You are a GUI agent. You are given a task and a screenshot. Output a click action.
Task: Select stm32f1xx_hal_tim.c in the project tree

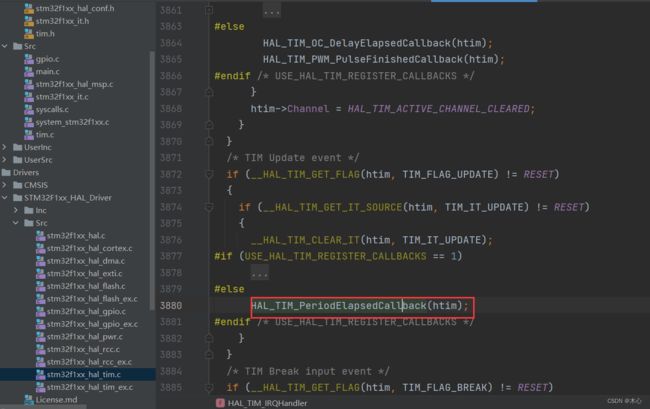(78, 374)
